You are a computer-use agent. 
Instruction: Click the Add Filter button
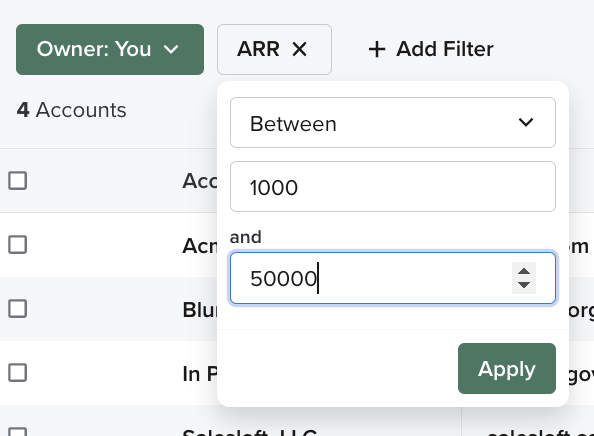click(x=431, y=49)
